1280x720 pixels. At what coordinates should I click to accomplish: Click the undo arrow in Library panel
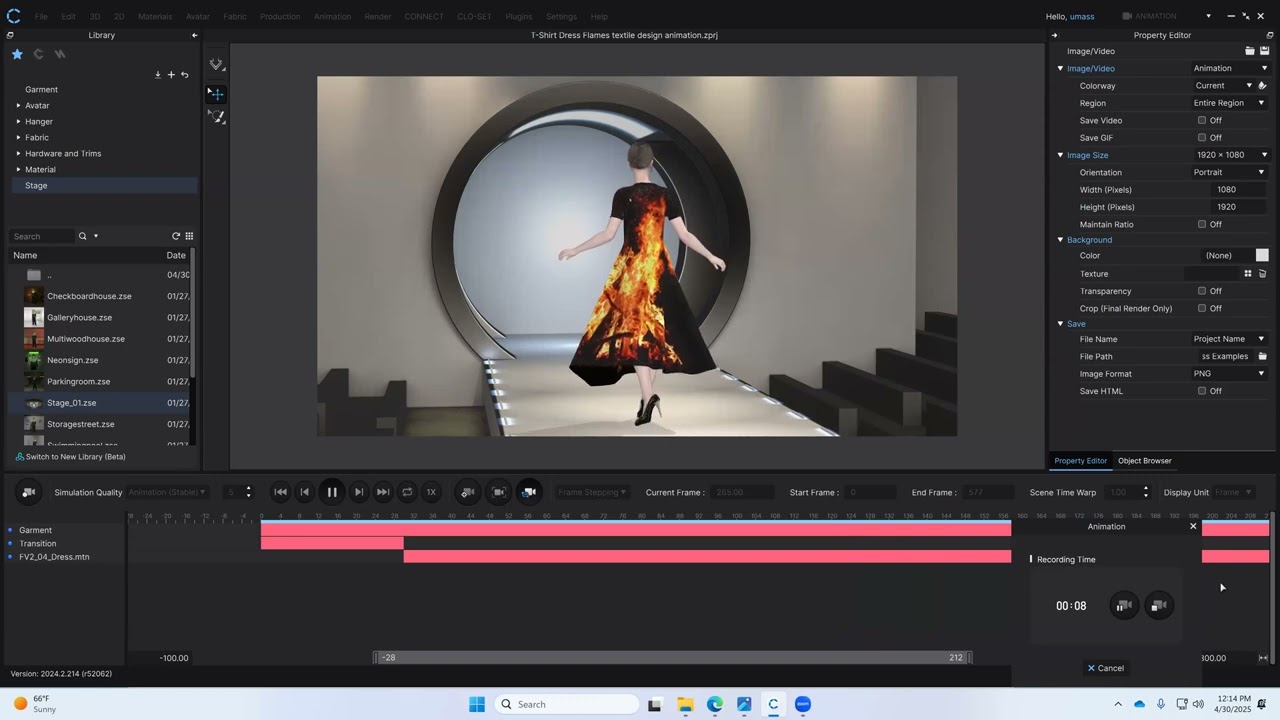[184, 75]
